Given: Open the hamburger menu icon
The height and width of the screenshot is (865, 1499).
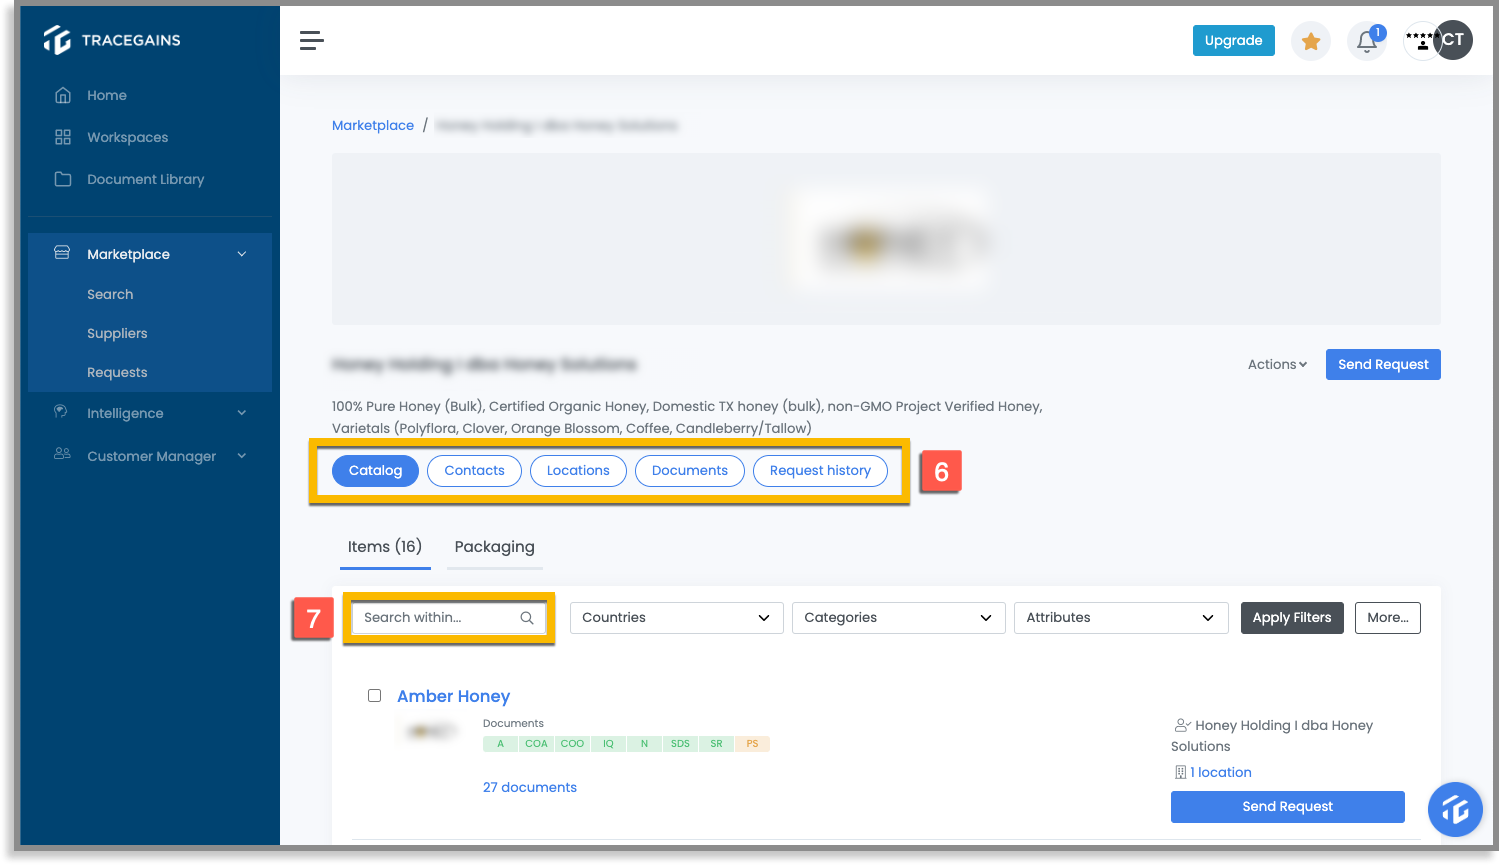Looking at the screenshot, I should click(311, 40).
